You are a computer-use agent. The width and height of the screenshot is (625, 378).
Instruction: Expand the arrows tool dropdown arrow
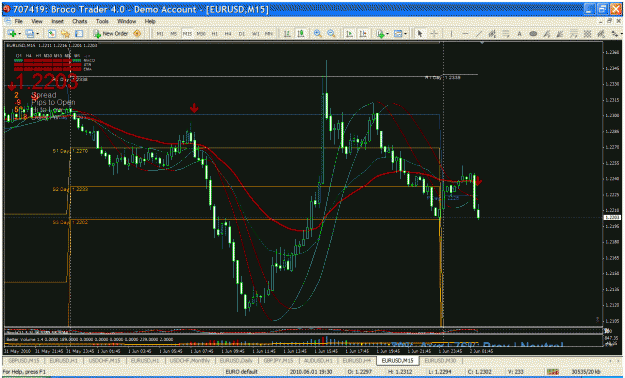621,34
